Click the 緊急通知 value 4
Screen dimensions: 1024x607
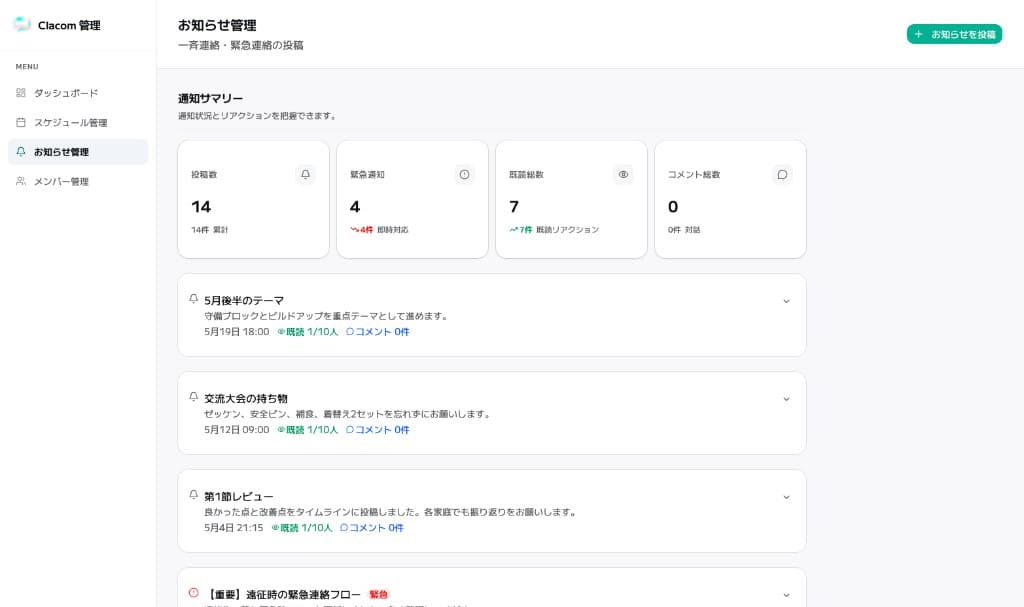tap(355, 206)
